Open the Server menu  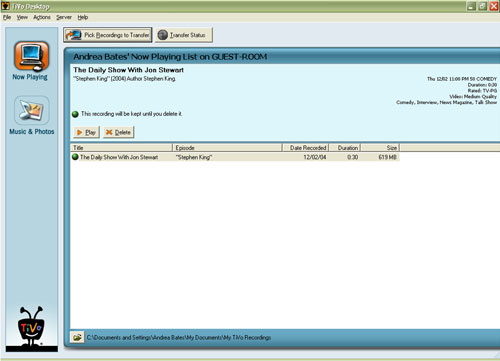[x=64, y=17]
